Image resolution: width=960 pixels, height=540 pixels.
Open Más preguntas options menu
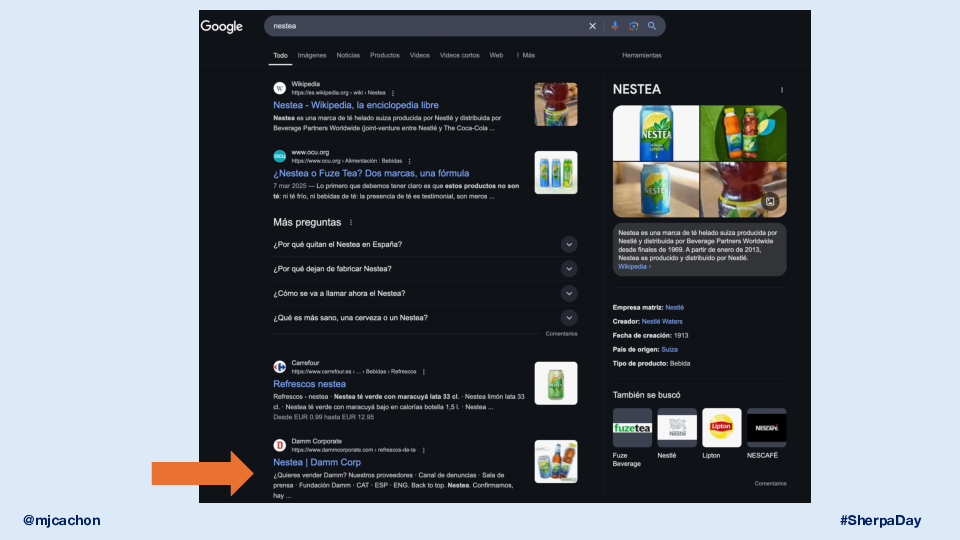(x=351, y=222)
